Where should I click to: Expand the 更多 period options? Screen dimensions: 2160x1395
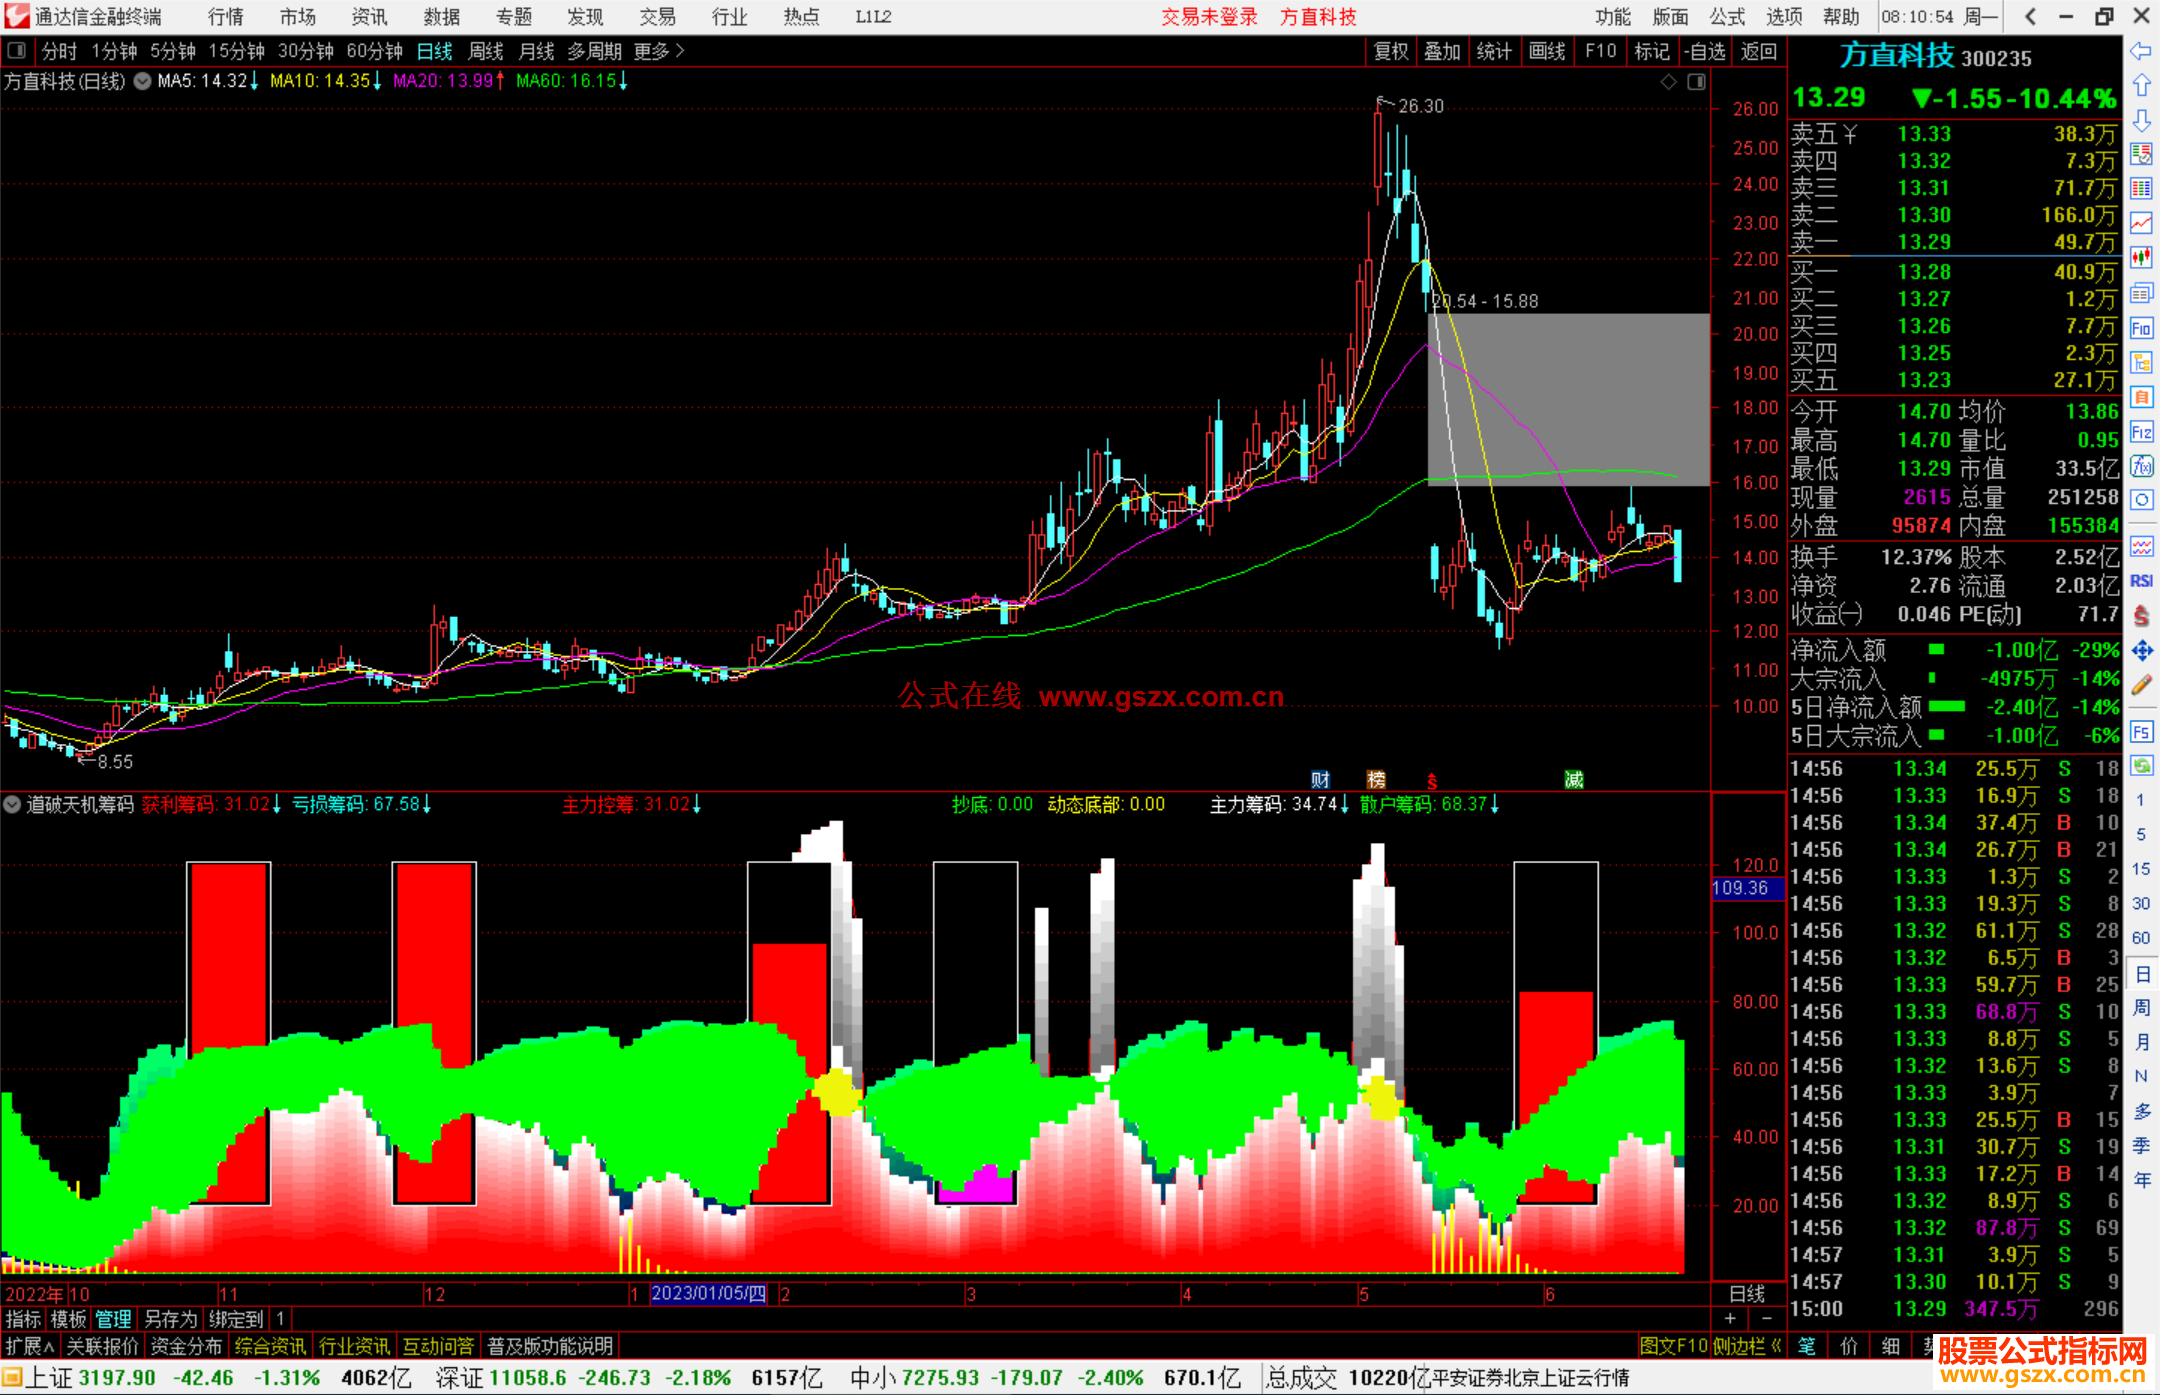(658, 51)
